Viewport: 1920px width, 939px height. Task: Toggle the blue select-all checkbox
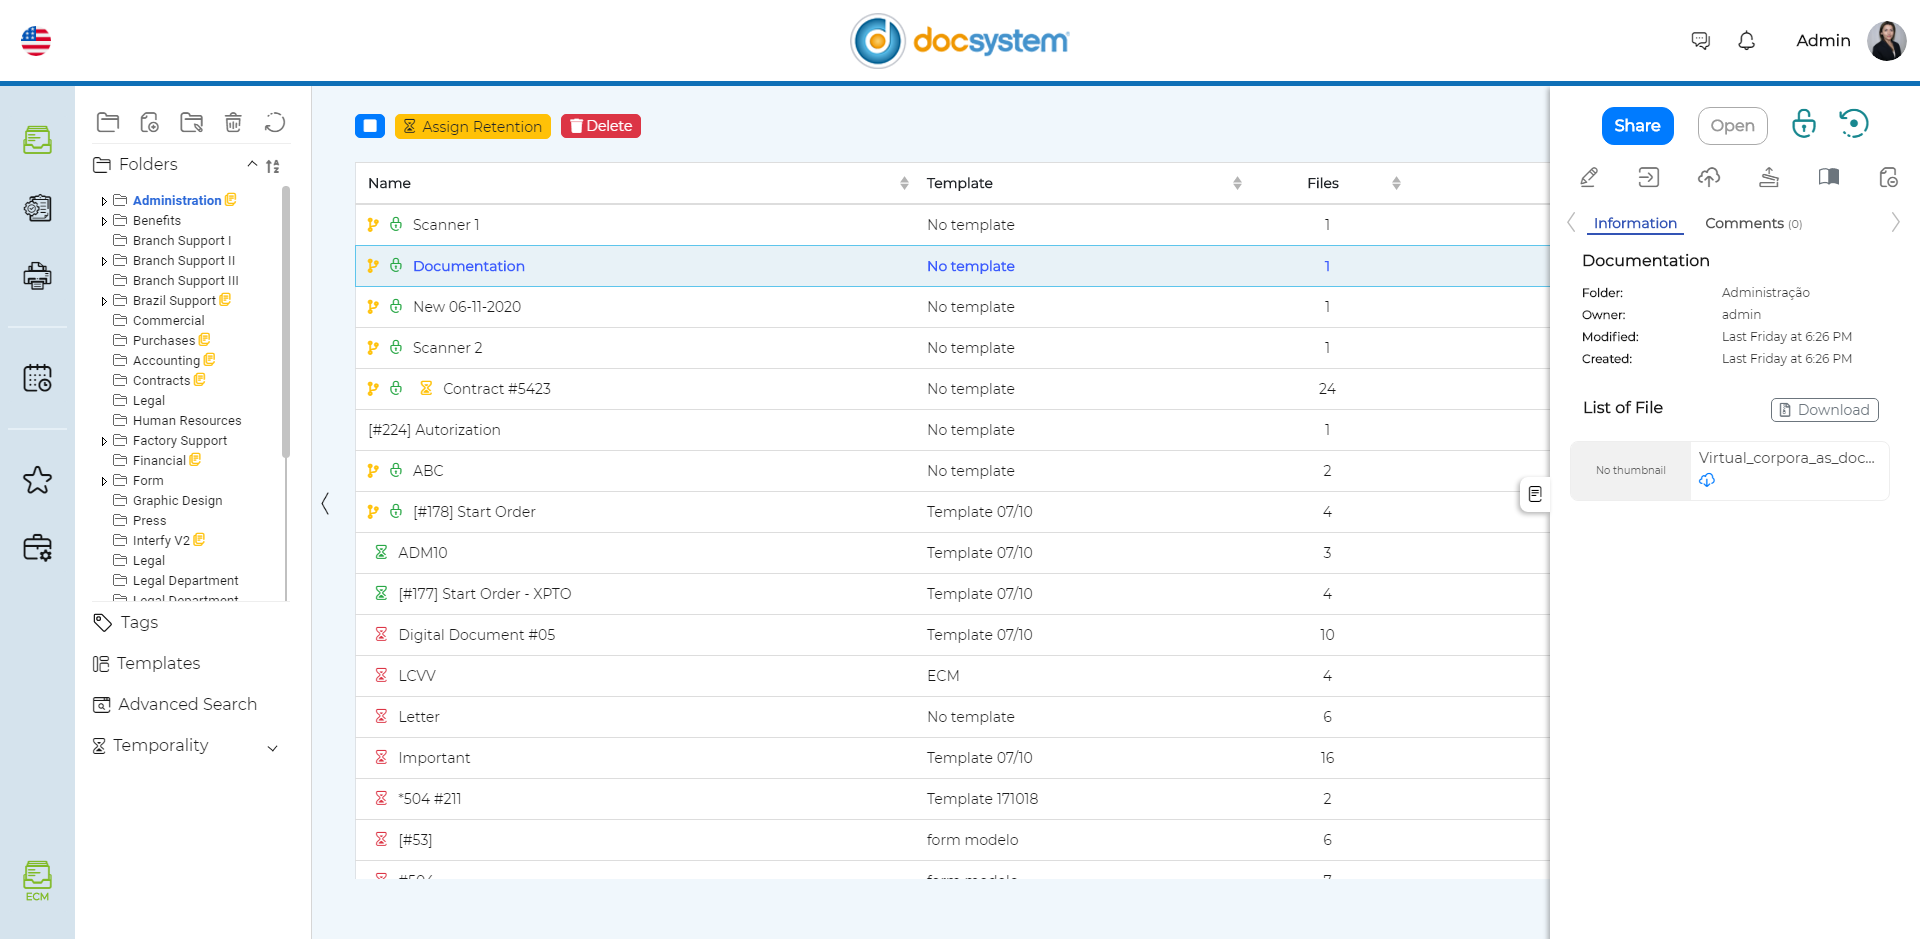pos(370,126)
